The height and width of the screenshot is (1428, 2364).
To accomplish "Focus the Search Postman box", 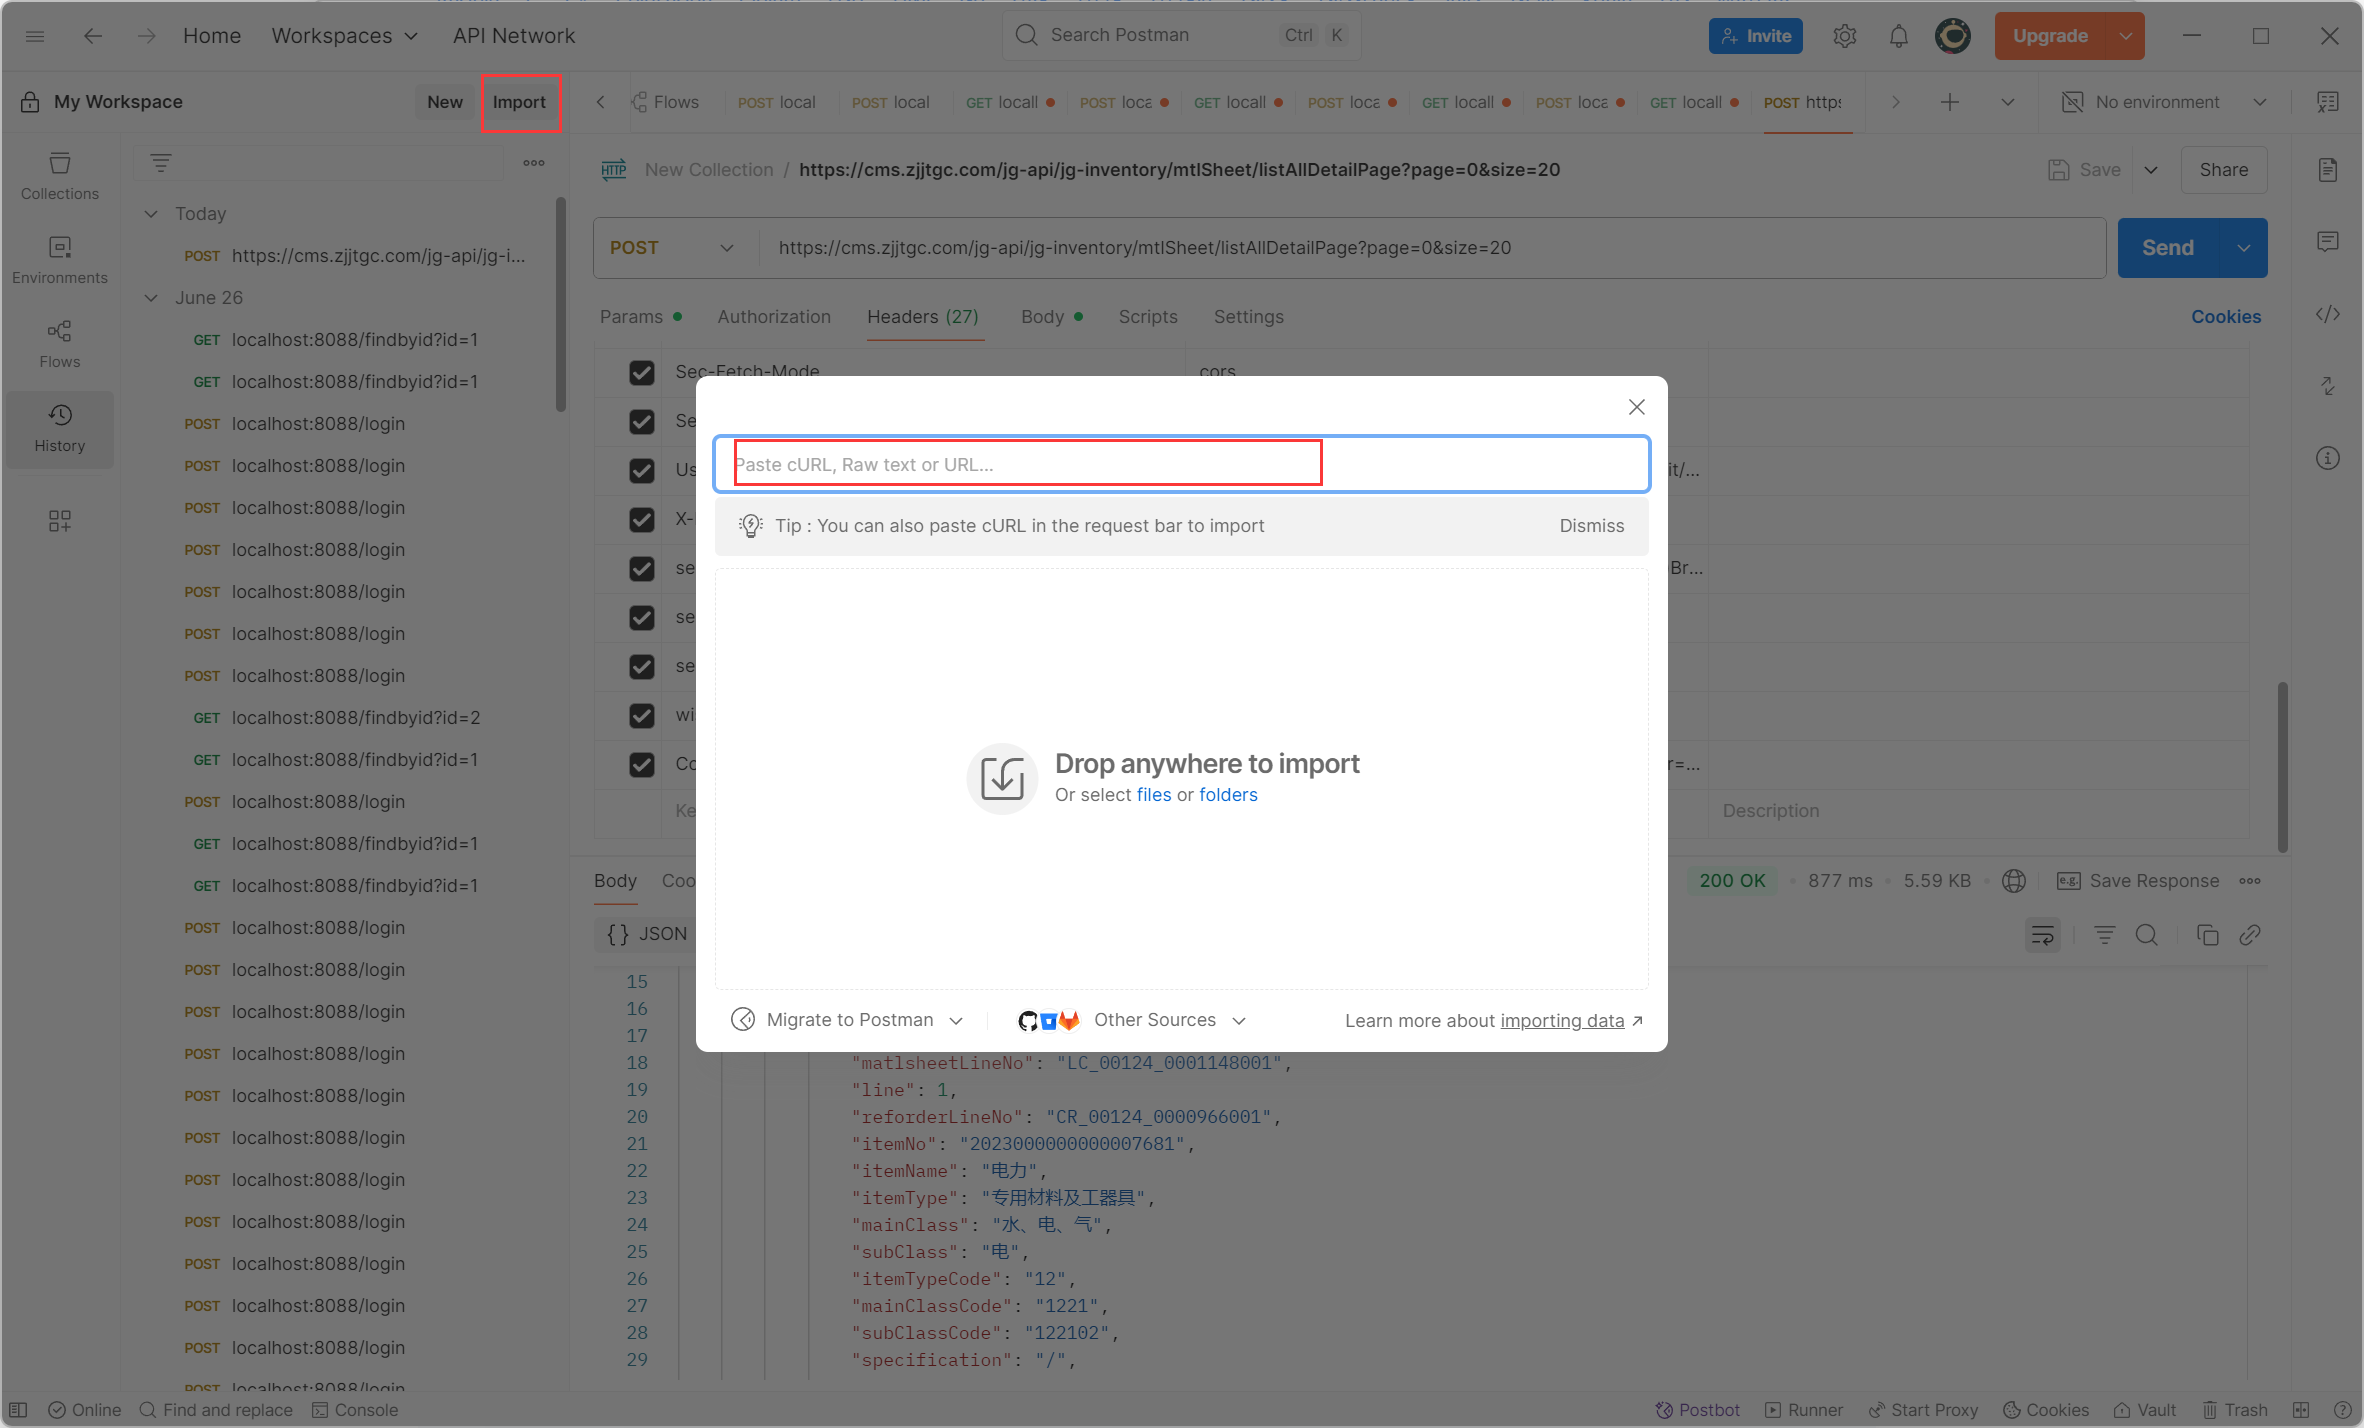I will tap(1182, 36).
